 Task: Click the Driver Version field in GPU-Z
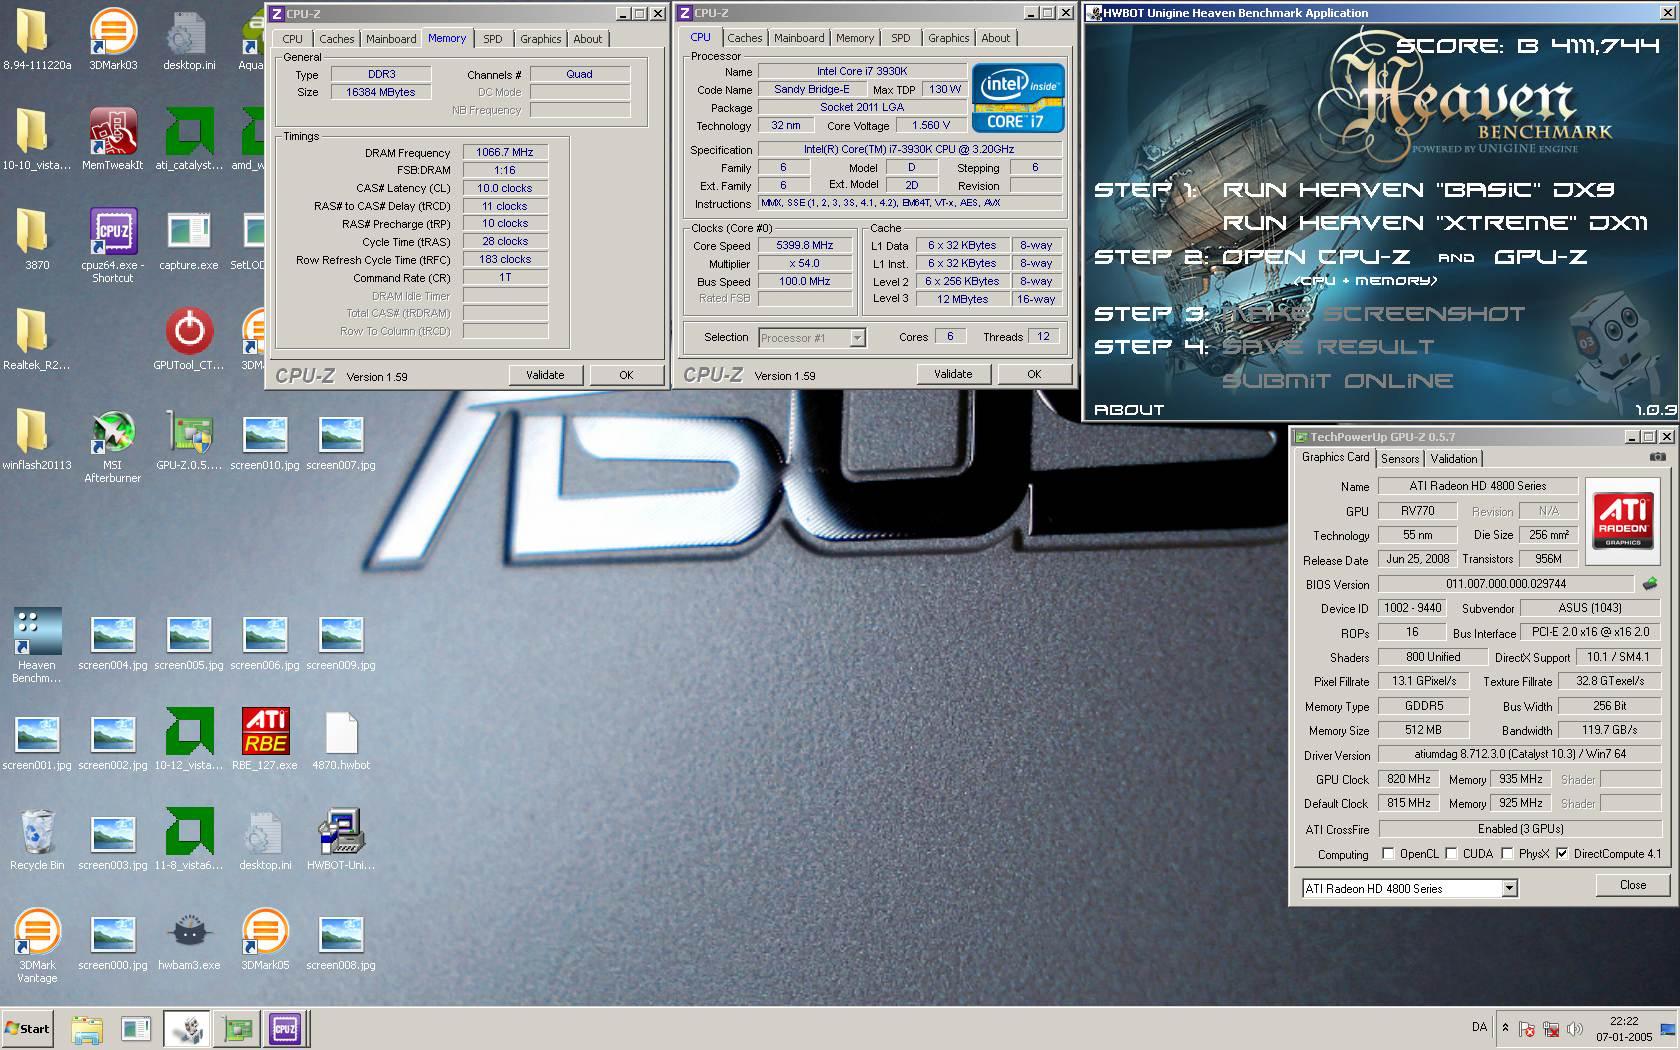(x=1519, y=755)
